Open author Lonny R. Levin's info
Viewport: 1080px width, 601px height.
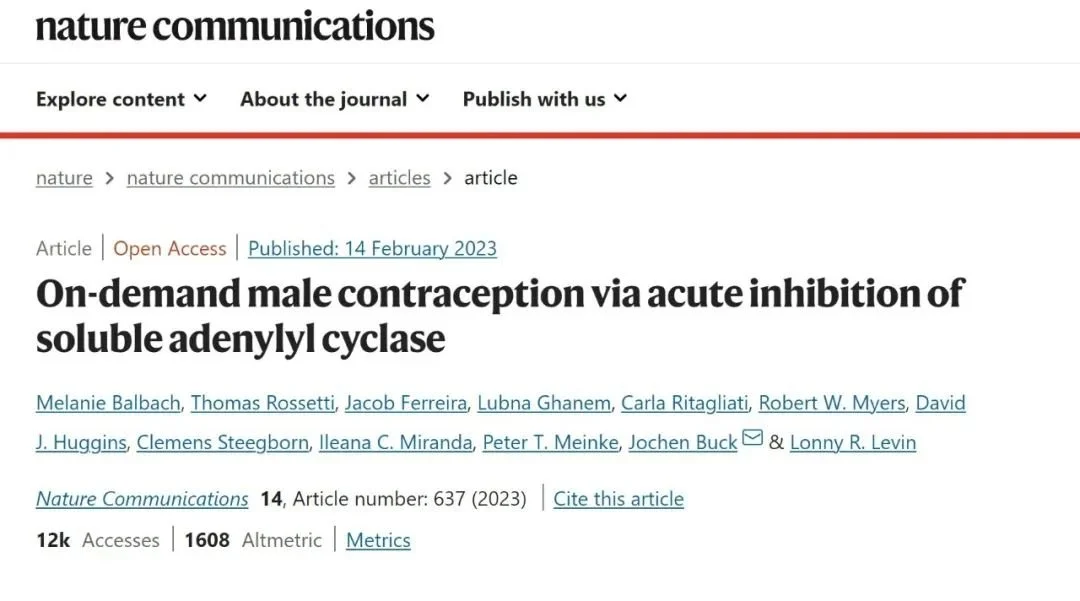tap(852, 442)
